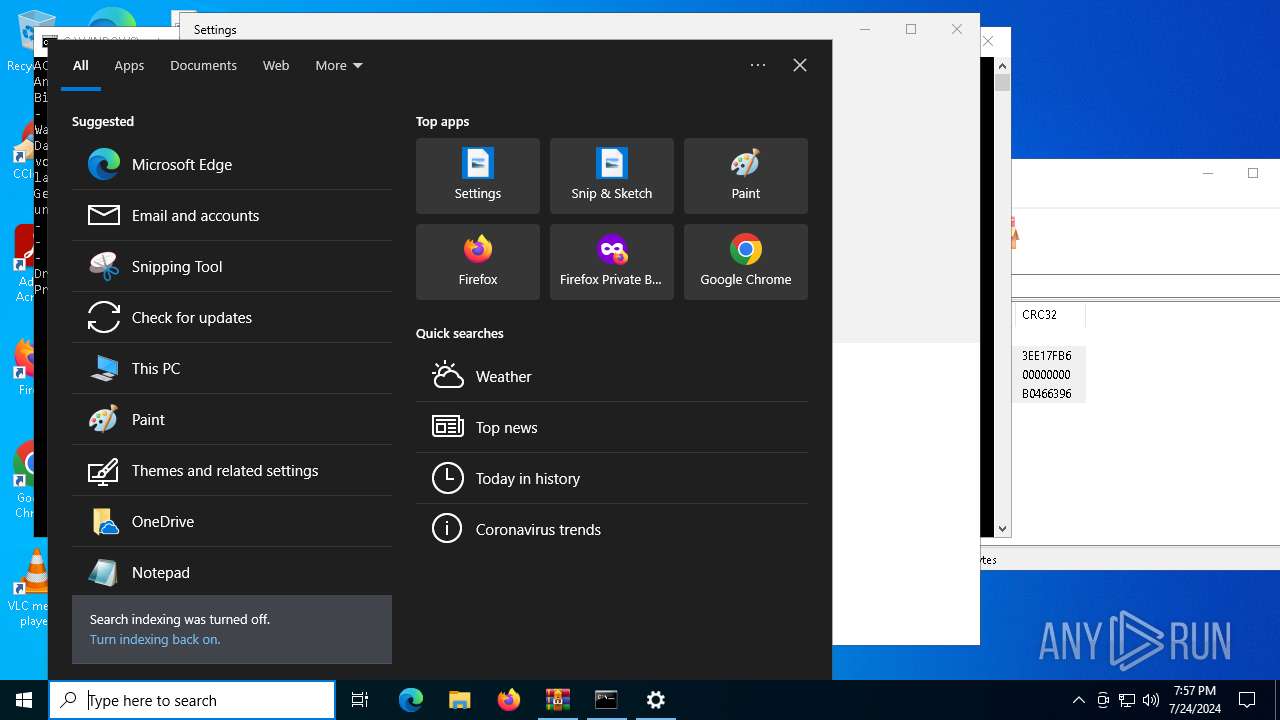Viewport: 1280px width, 720px height.
Task: Select CRC32 value 3EE17FB6
Action: [x=1046, y=355]
